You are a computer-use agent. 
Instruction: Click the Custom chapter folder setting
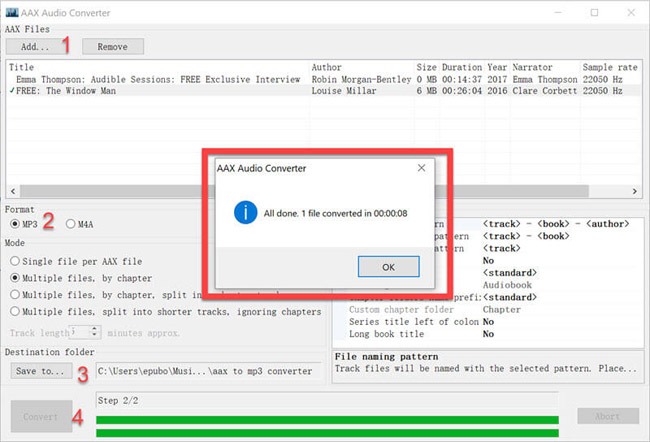coord(401,310)
